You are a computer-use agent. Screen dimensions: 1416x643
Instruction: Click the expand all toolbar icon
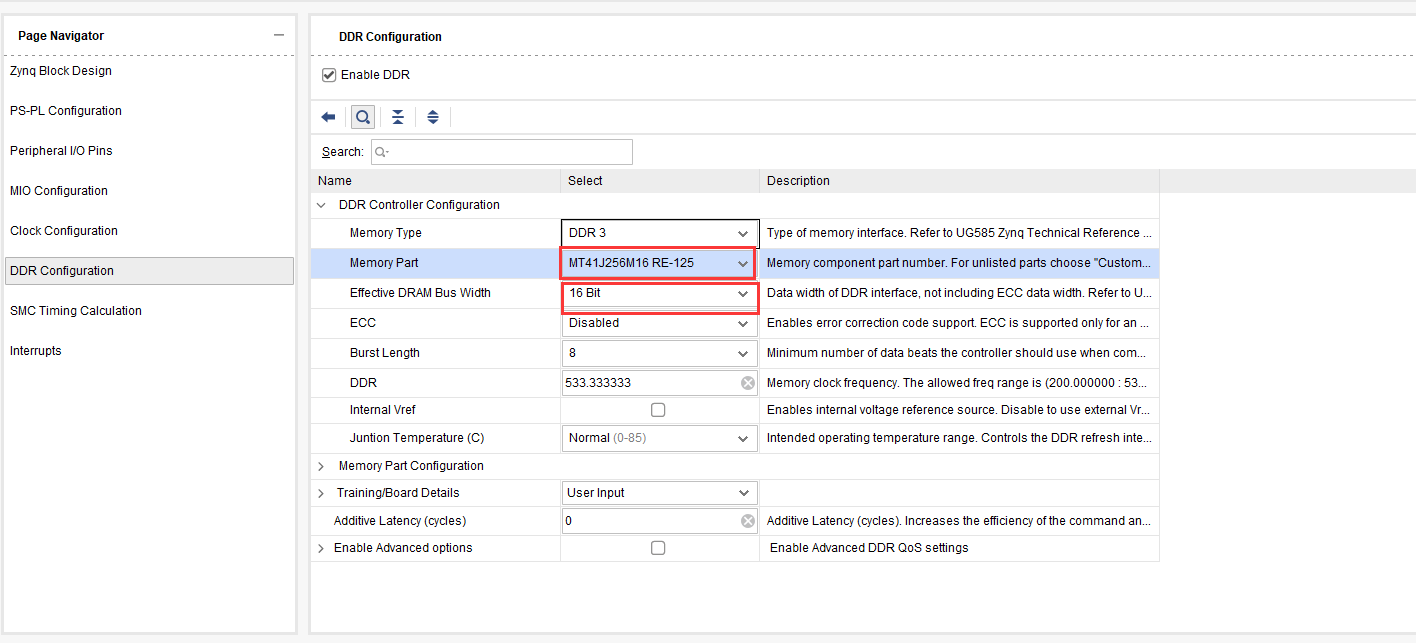(433, 117)
